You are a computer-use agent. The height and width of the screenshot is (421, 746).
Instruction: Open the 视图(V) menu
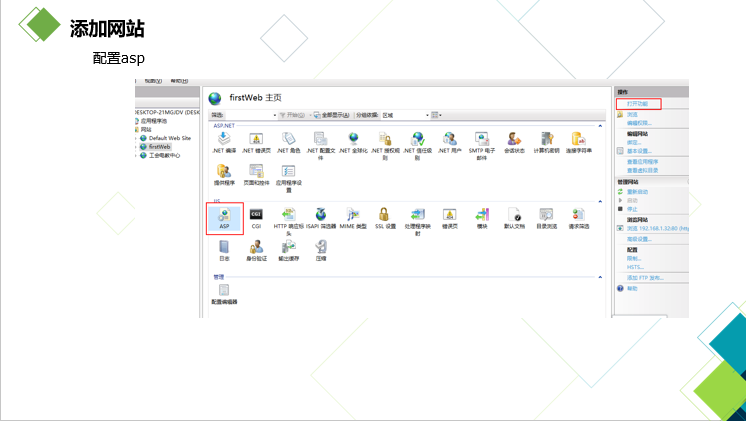[153, 81]
